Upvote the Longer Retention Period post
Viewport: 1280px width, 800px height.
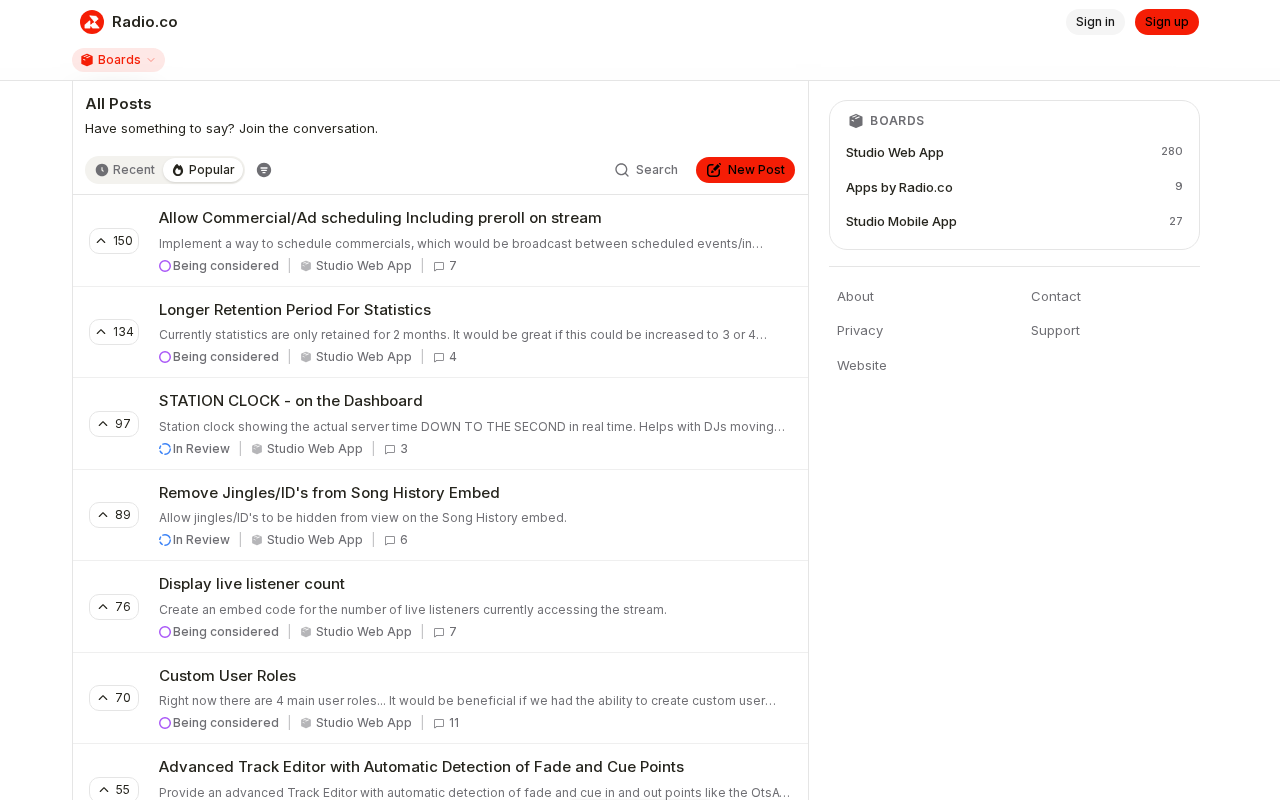coord(114,332)
